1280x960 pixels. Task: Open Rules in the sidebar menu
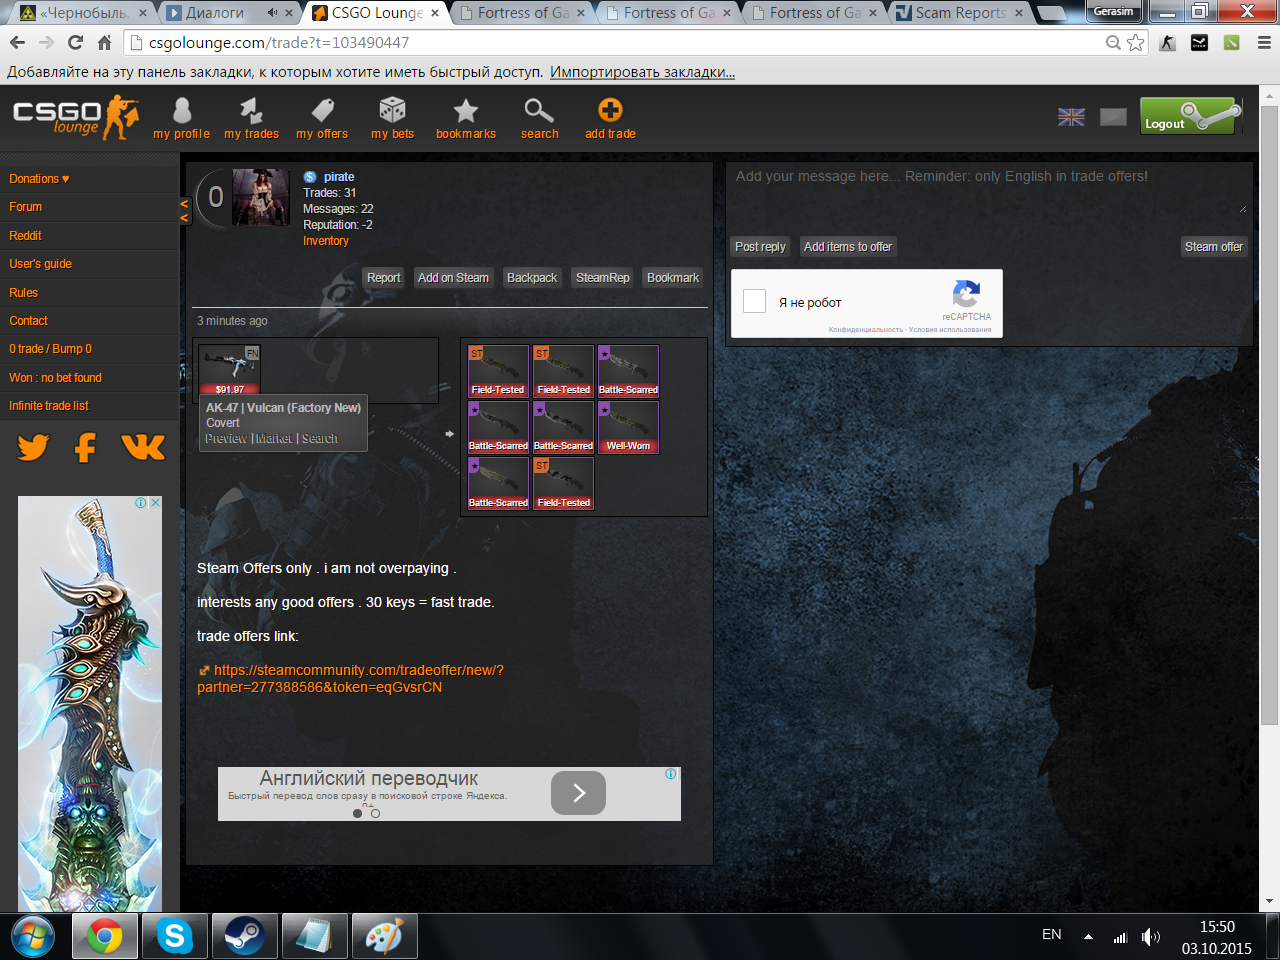point(23,293)
